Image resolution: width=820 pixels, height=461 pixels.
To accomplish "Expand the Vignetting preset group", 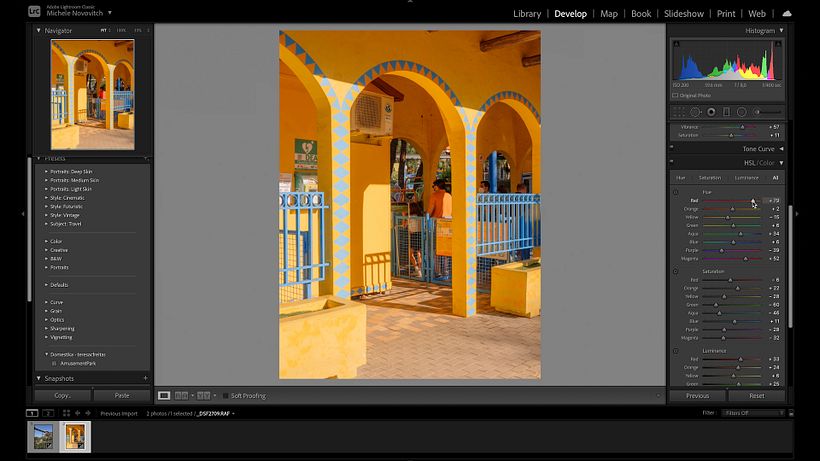I will (47, 337).
